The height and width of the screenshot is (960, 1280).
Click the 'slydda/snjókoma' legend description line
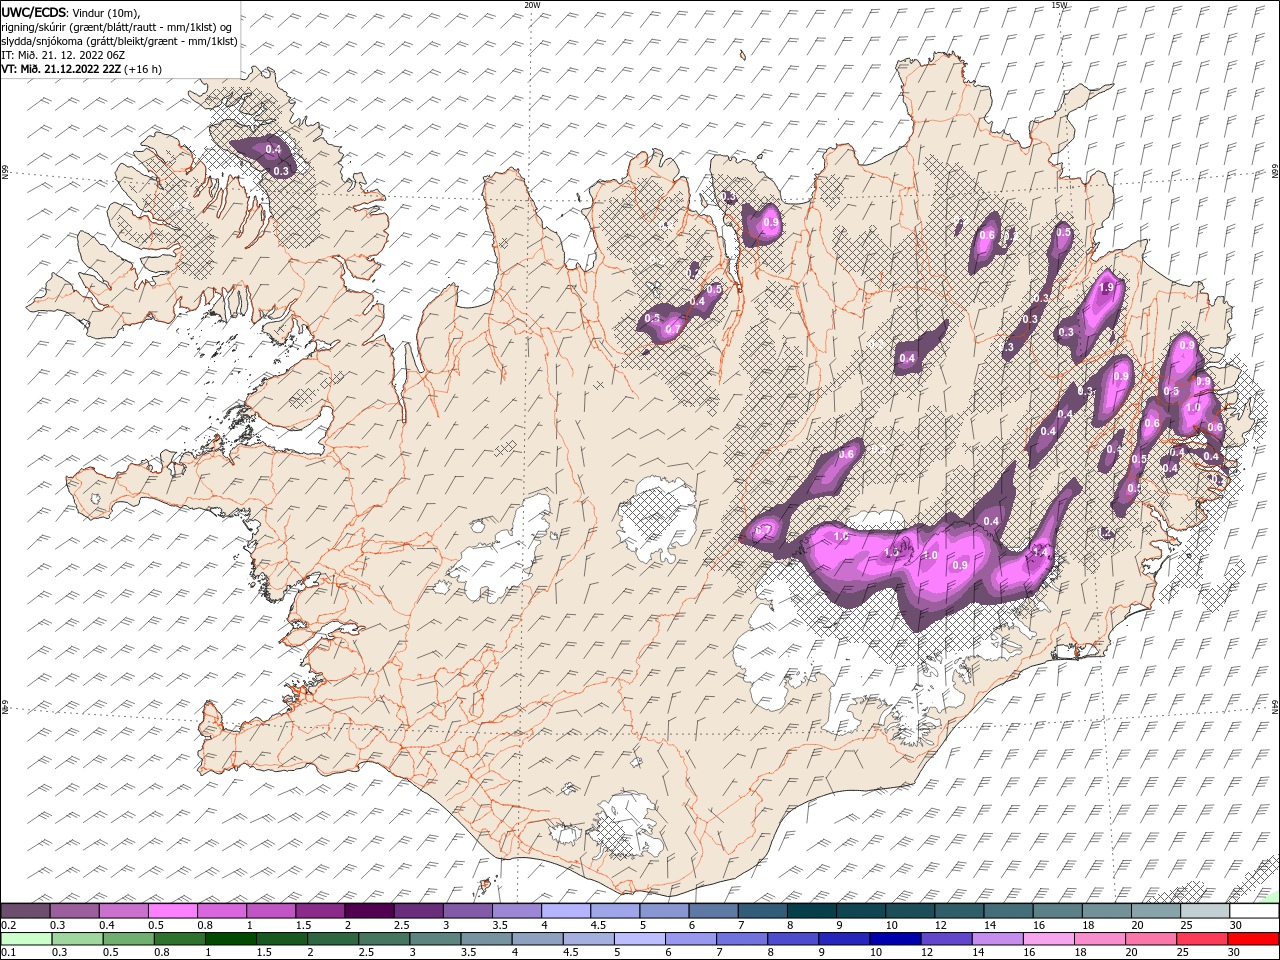(x=119, y=41)
